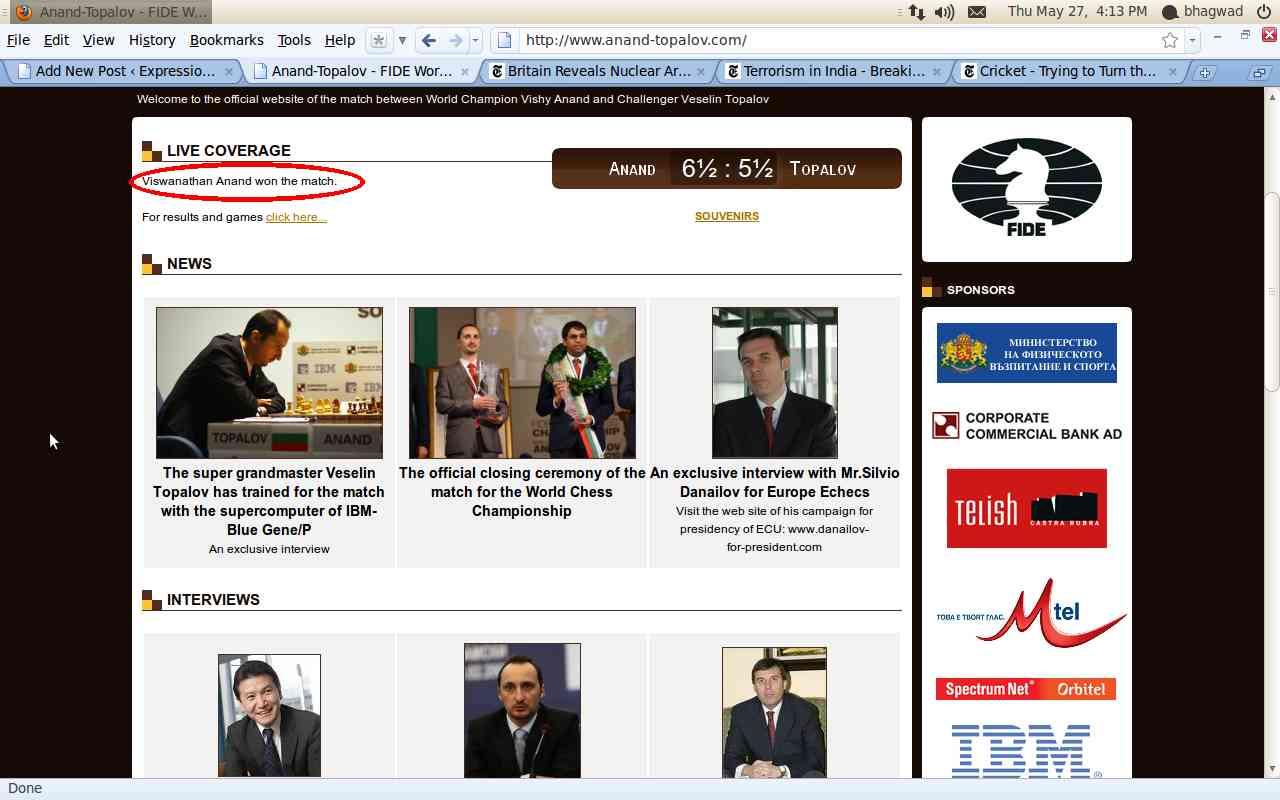Click the list all tabs button
This screenshot has width=1280, height=800.
[x=1260, y=72]
